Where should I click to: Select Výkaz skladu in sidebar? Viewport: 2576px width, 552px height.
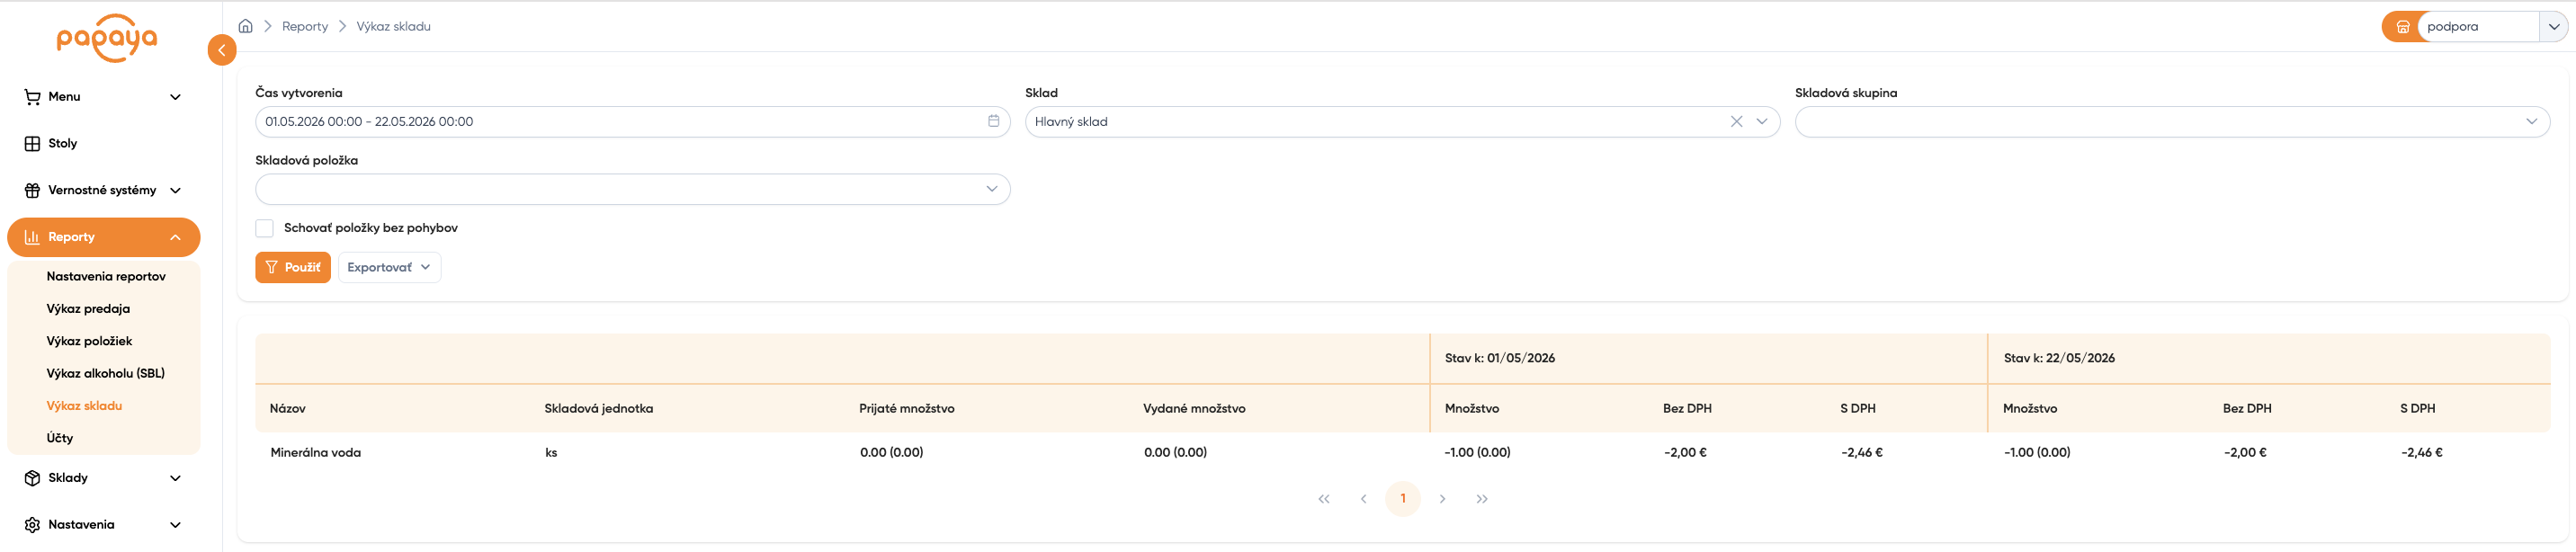point(84,406)
